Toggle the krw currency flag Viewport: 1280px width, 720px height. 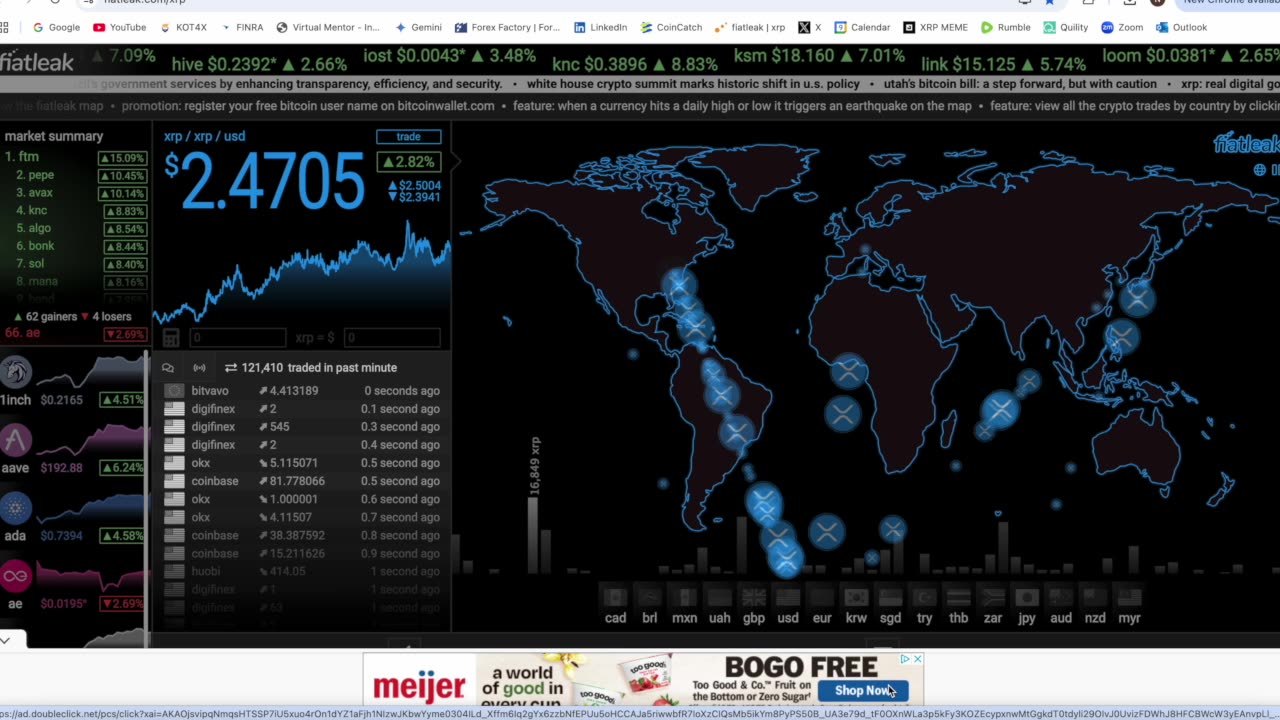(x=856, y=597)
